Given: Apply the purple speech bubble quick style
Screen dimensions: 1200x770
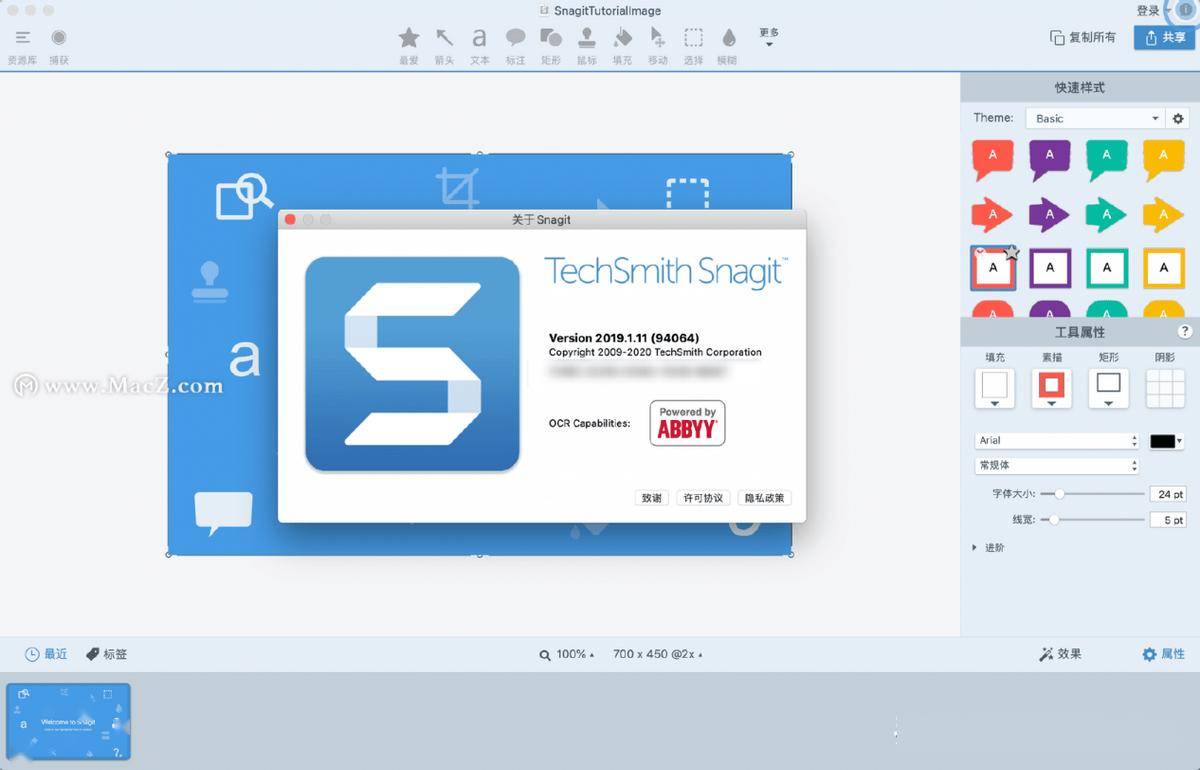Looking at the screenshot, I should point(1049,158).
